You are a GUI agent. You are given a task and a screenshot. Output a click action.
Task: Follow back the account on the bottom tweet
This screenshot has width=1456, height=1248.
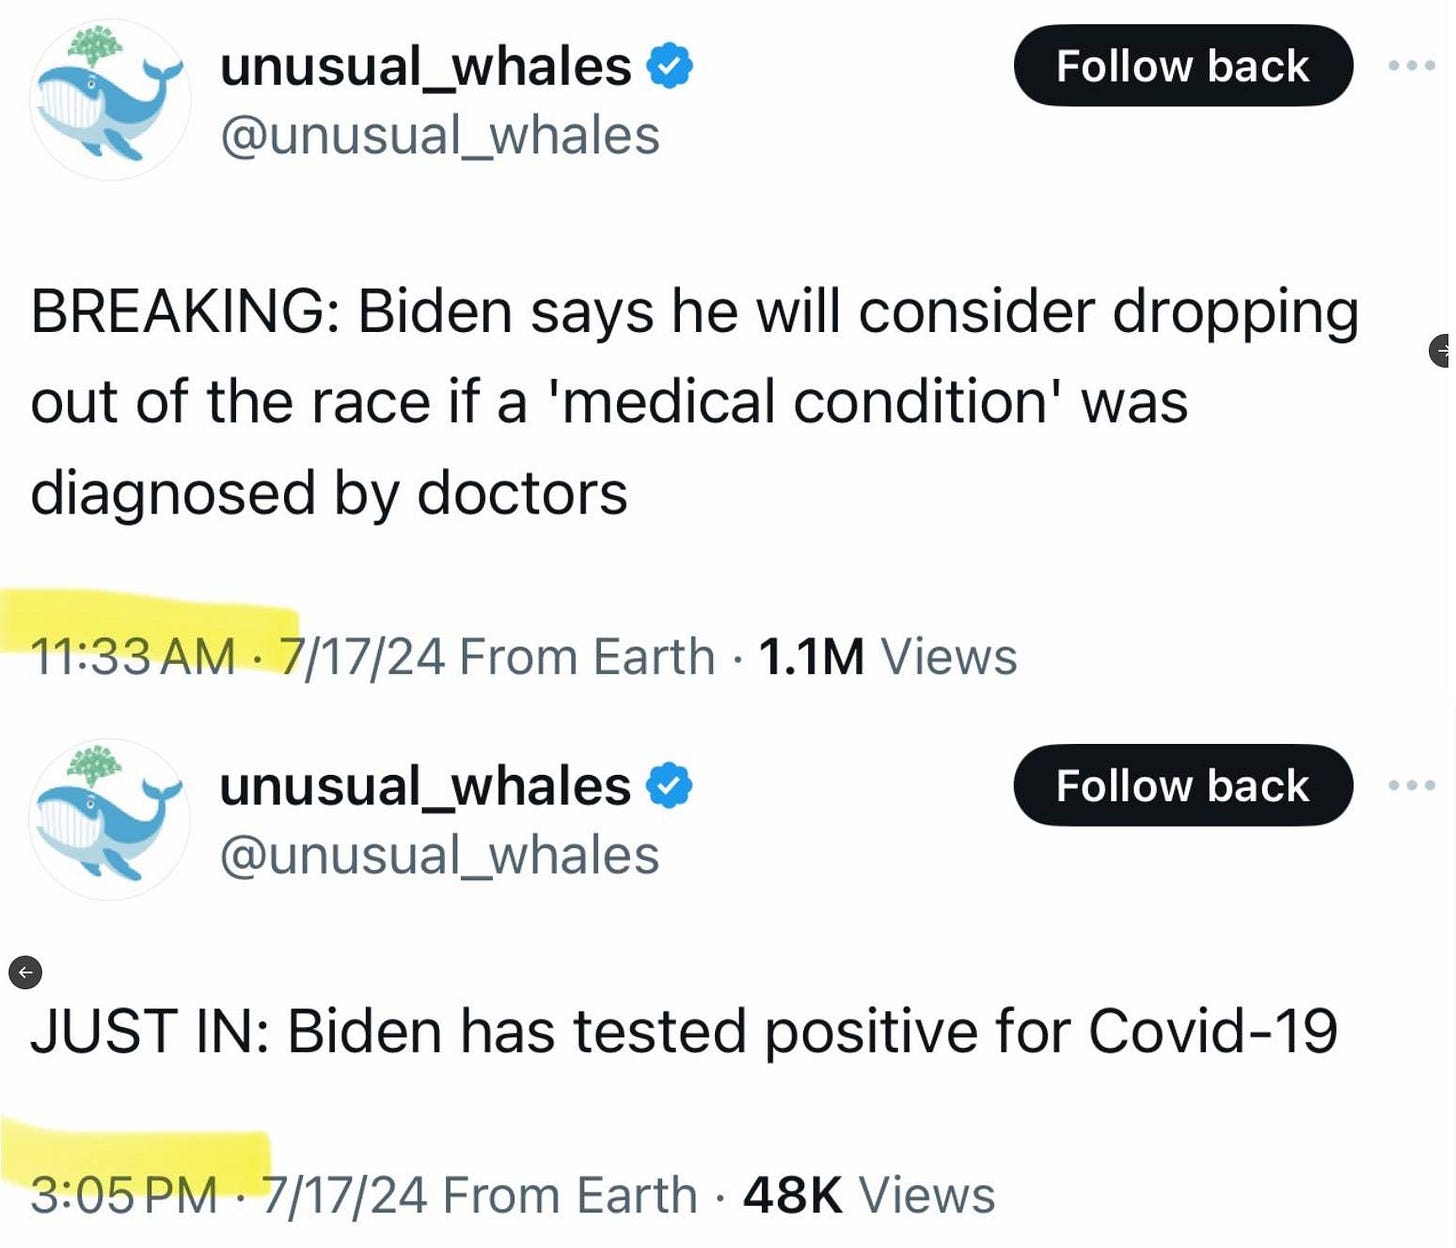[x=1183, y=786]
